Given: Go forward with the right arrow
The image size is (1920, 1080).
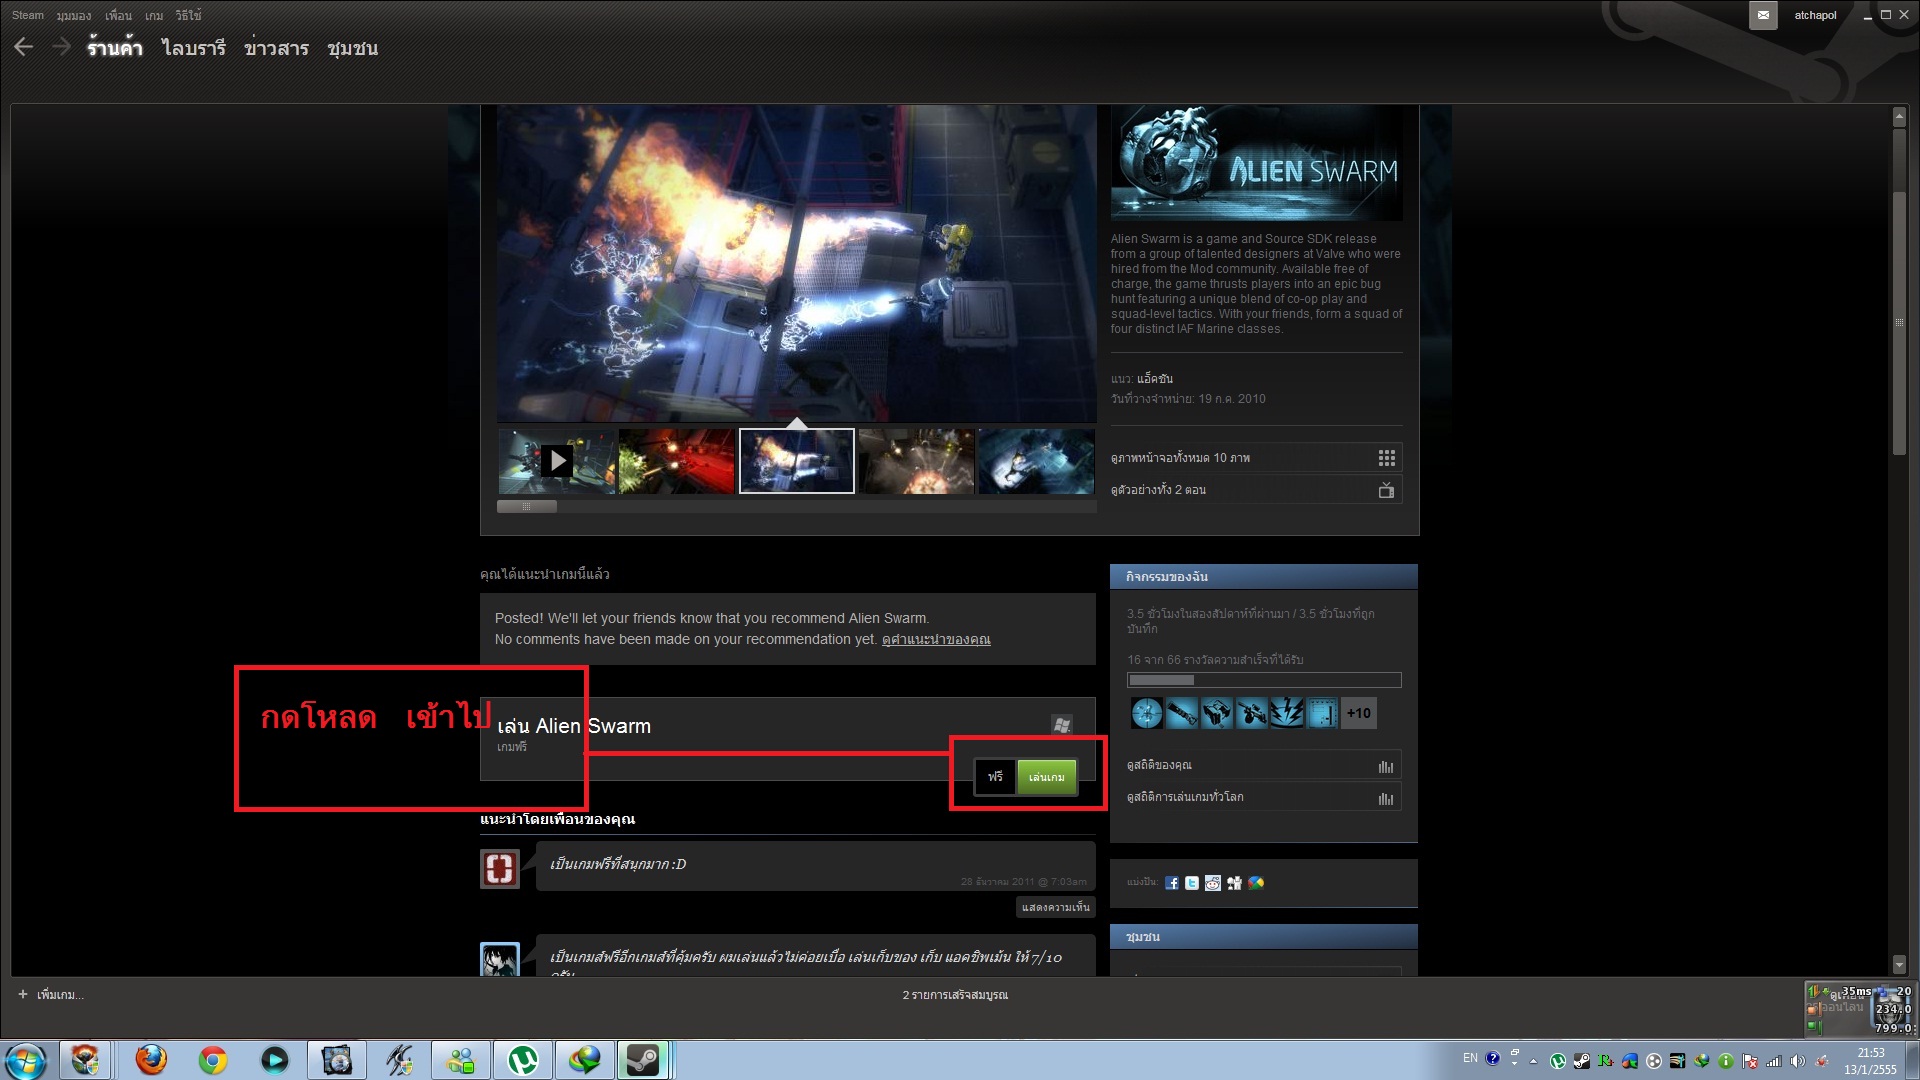Looking at the screenshot, I should click(x=61, y=47).
